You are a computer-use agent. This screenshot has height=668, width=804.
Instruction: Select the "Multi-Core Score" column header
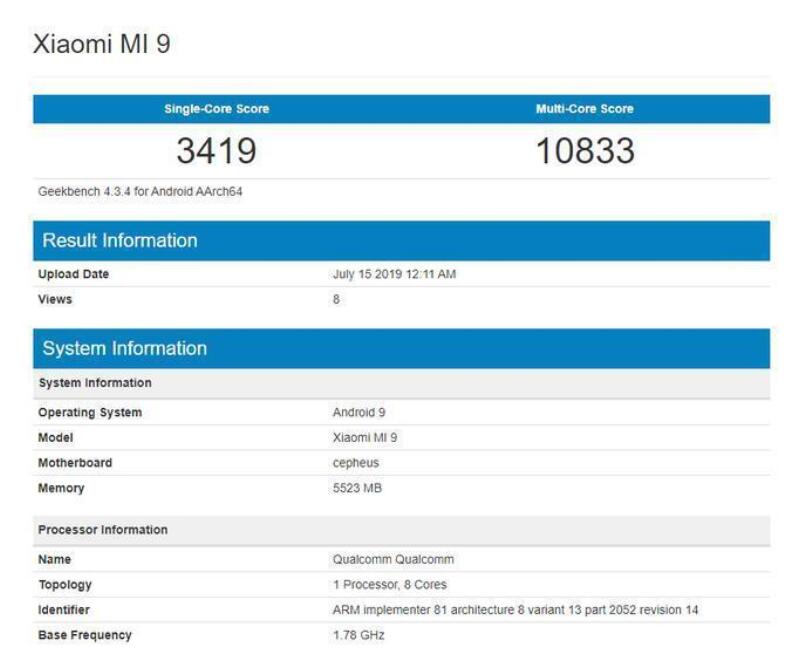coord(585,109)
